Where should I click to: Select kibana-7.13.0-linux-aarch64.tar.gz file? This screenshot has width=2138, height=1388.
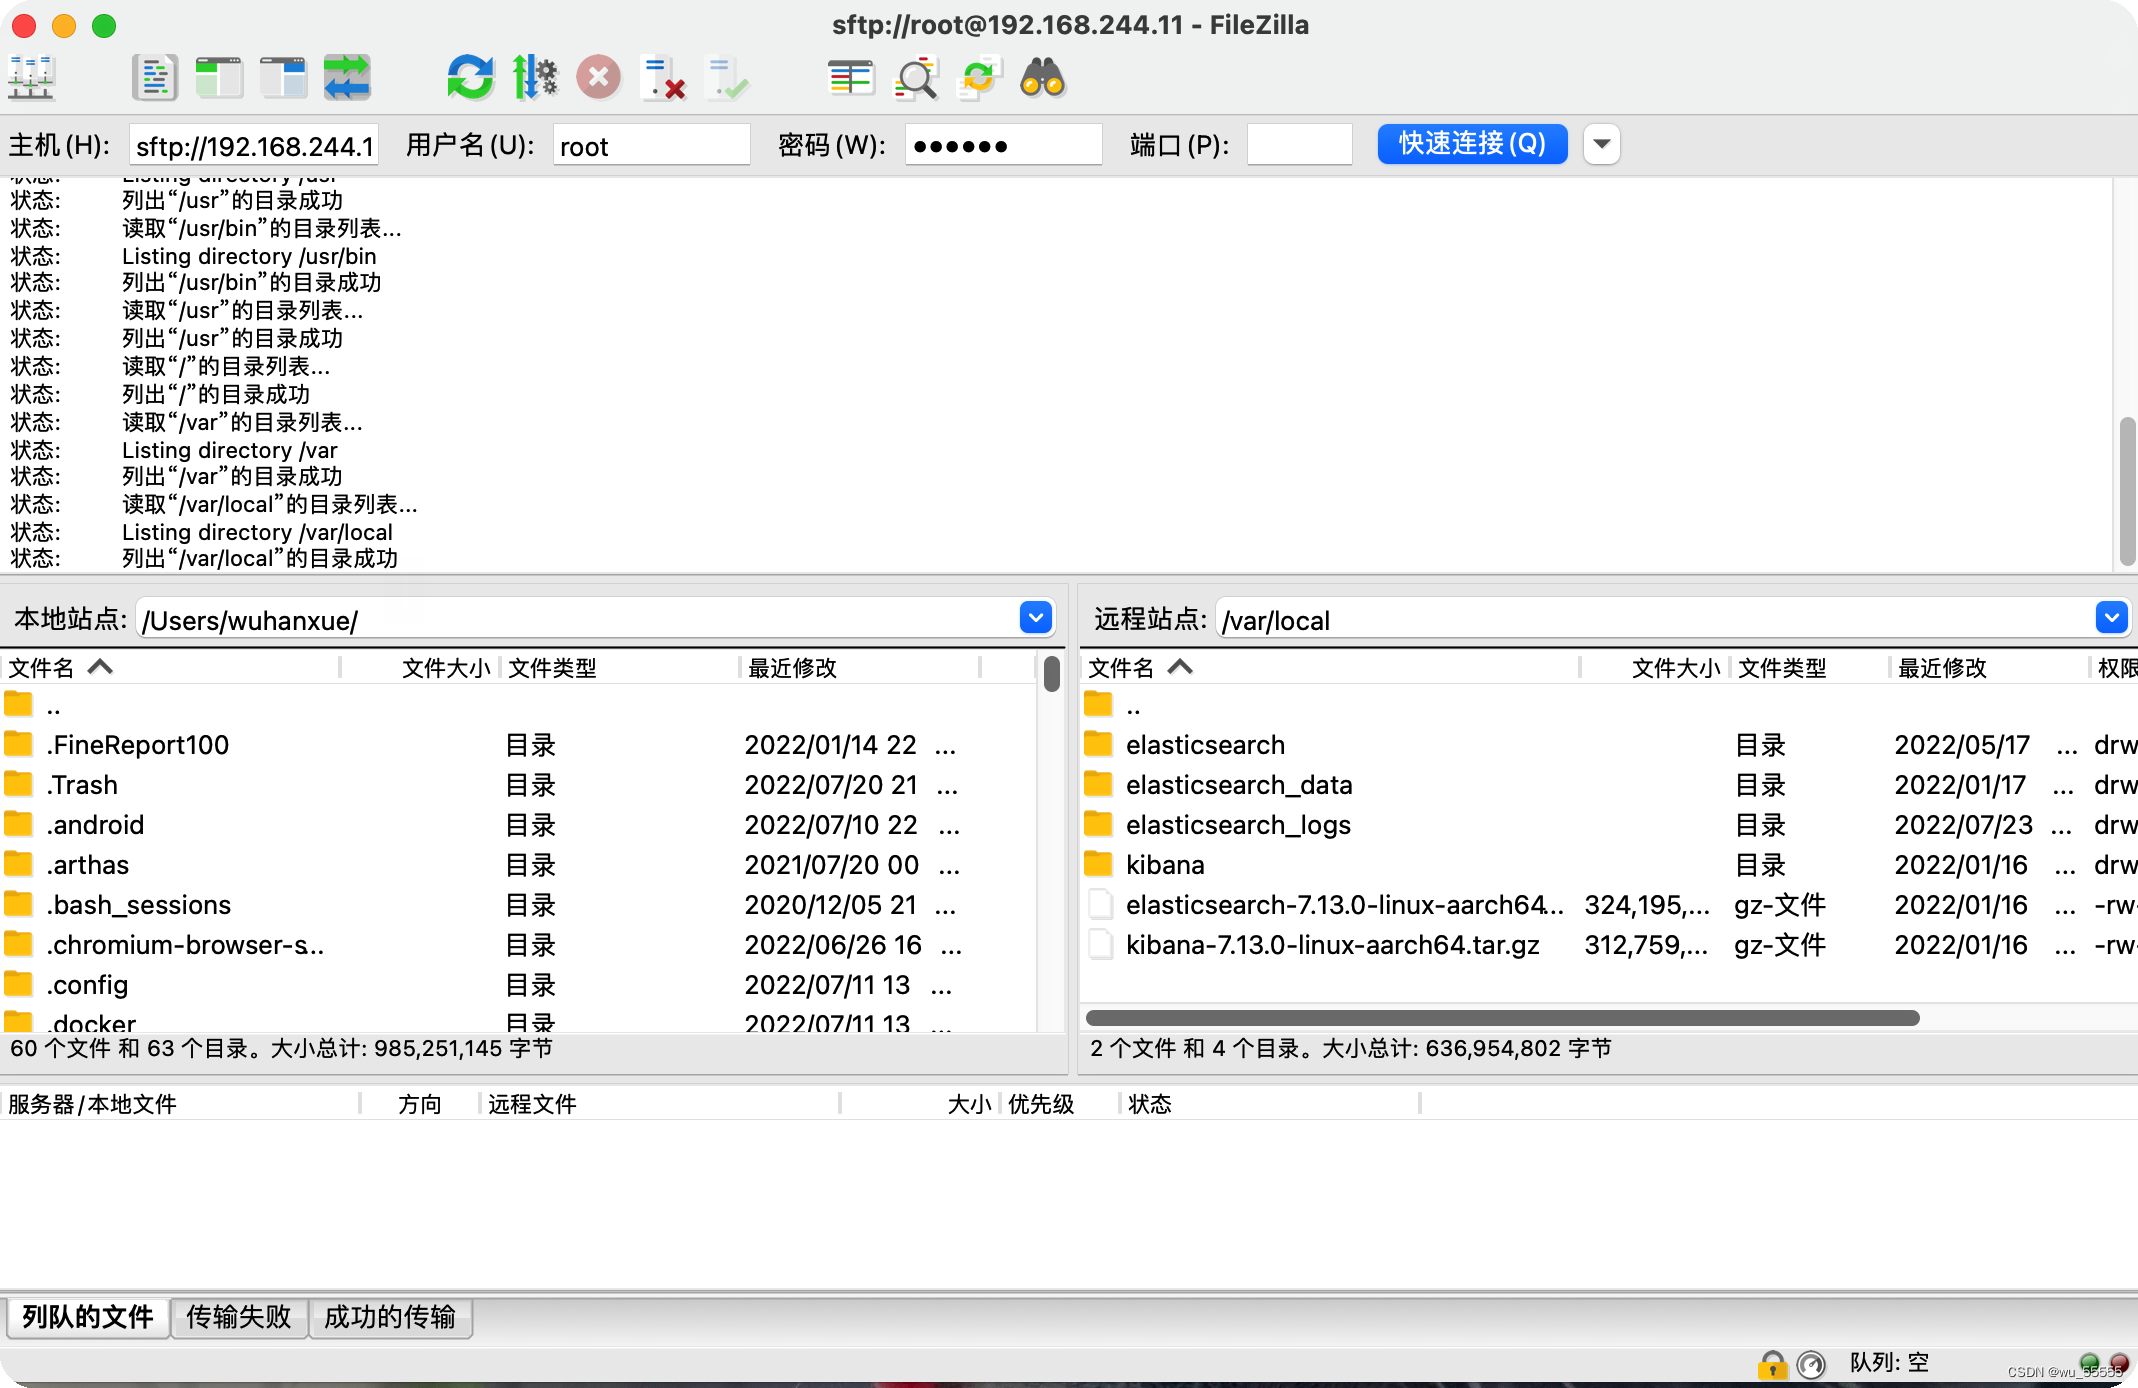[1609, 945]
